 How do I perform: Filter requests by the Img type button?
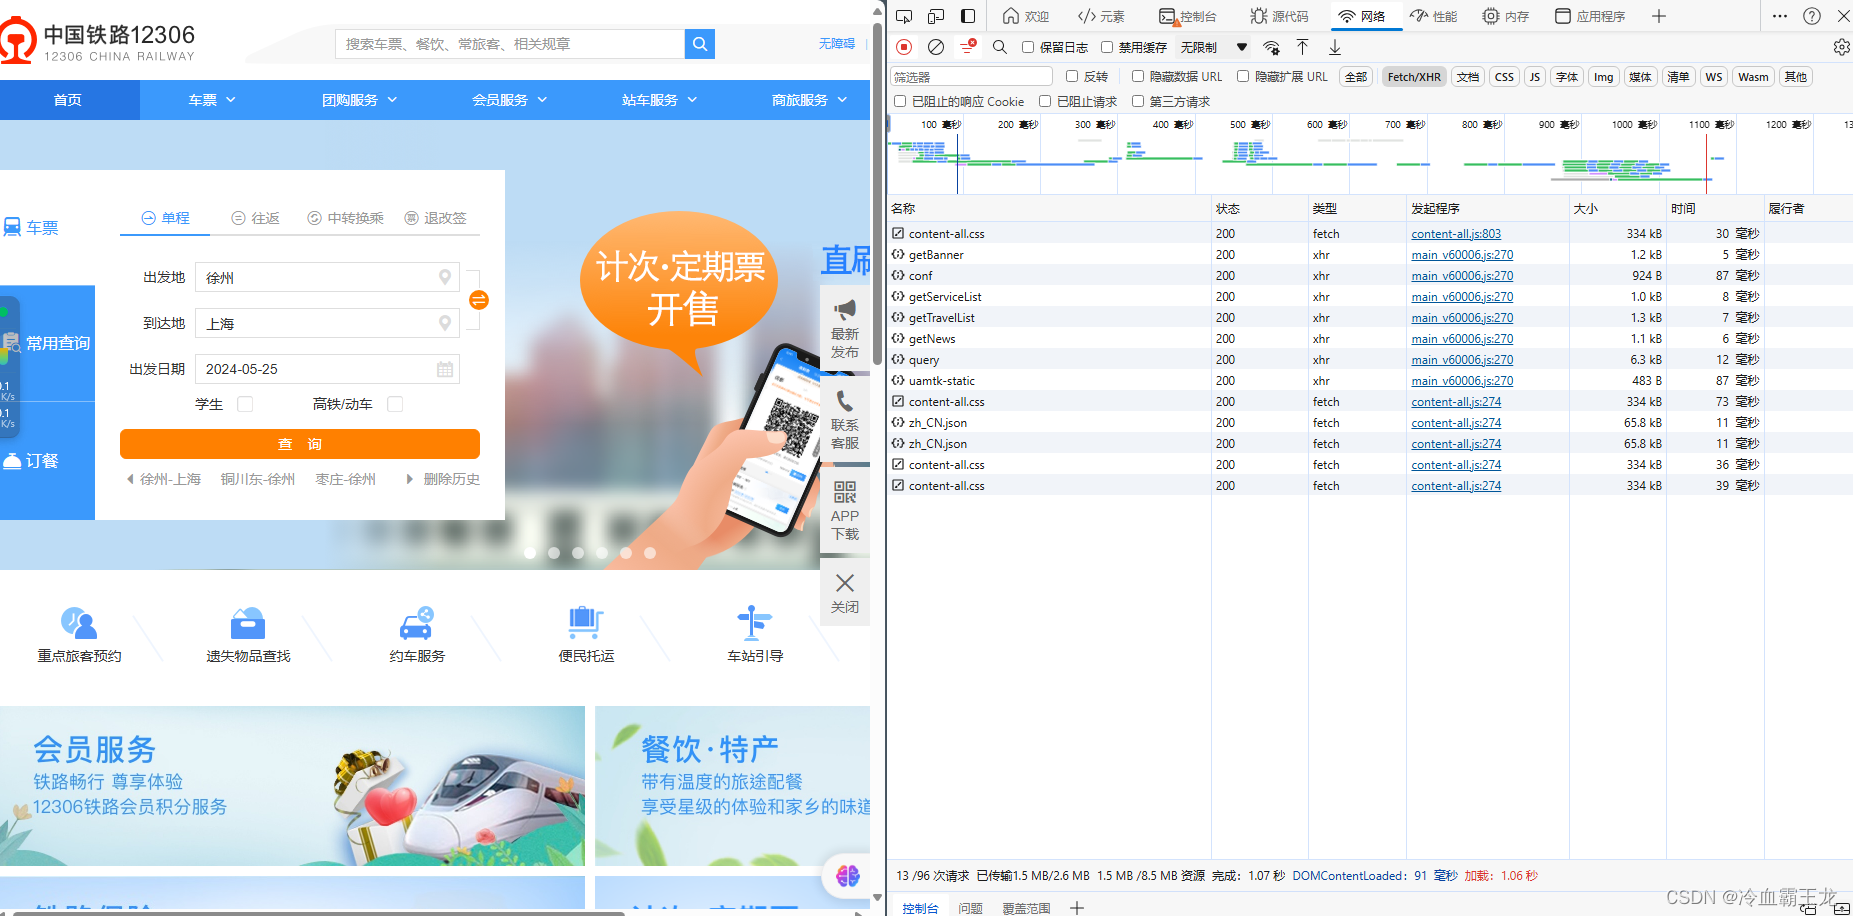coord(1604,77)
